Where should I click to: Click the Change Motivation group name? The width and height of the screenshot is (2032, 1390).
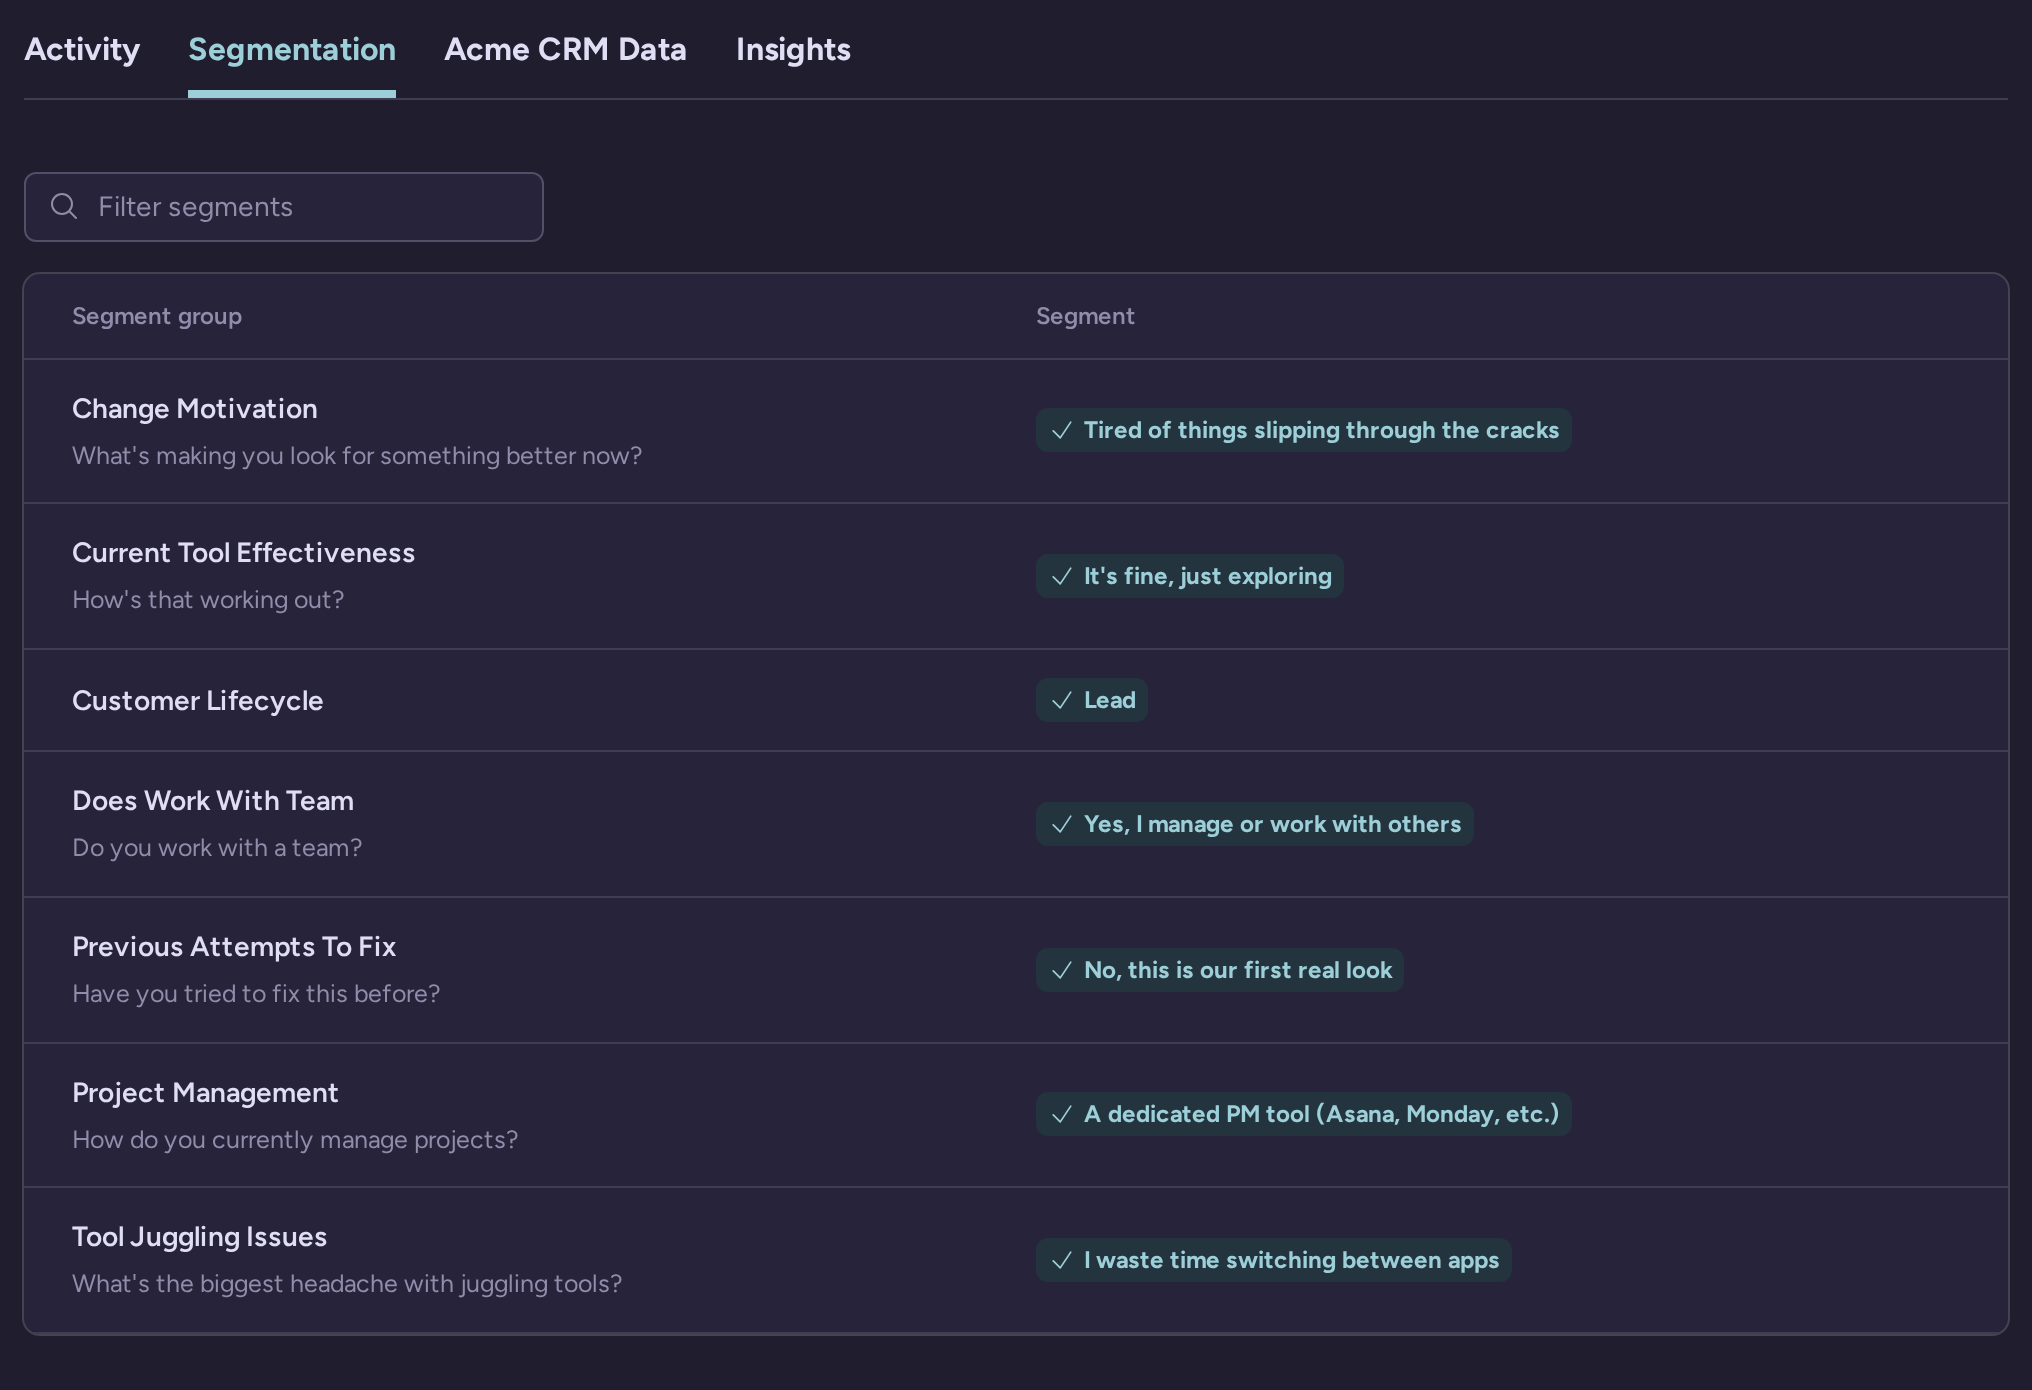tap(195, 409)
